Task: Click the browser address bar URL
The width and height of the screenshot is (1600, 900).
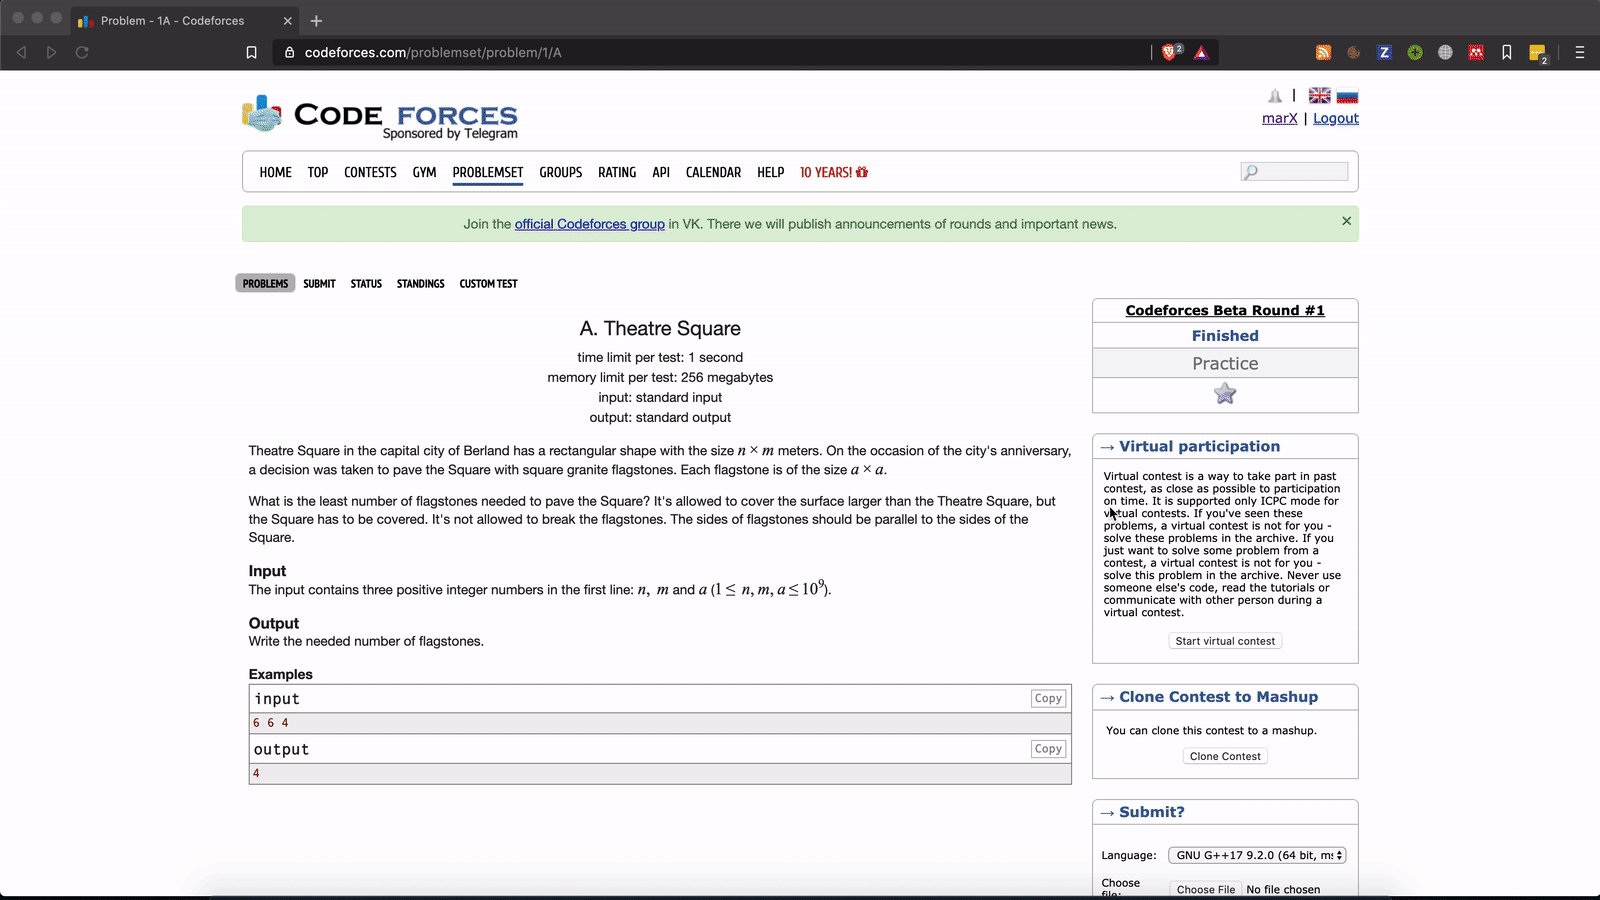Action: click(x=433, y=53)
